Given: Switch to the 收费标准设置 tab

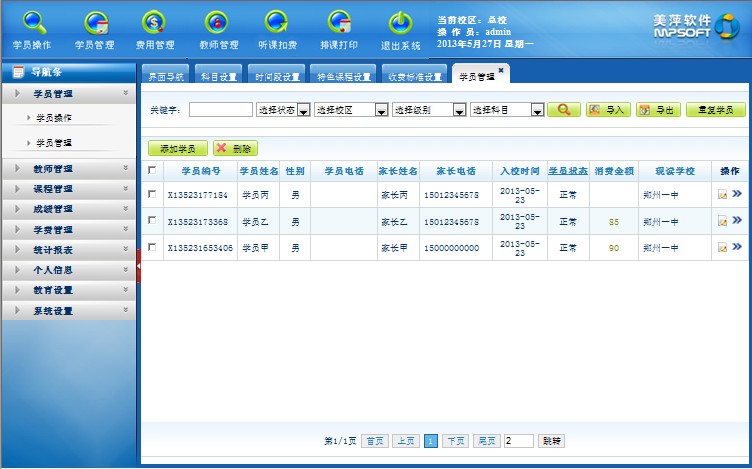Looking at the screenshot, I should 414,76.
